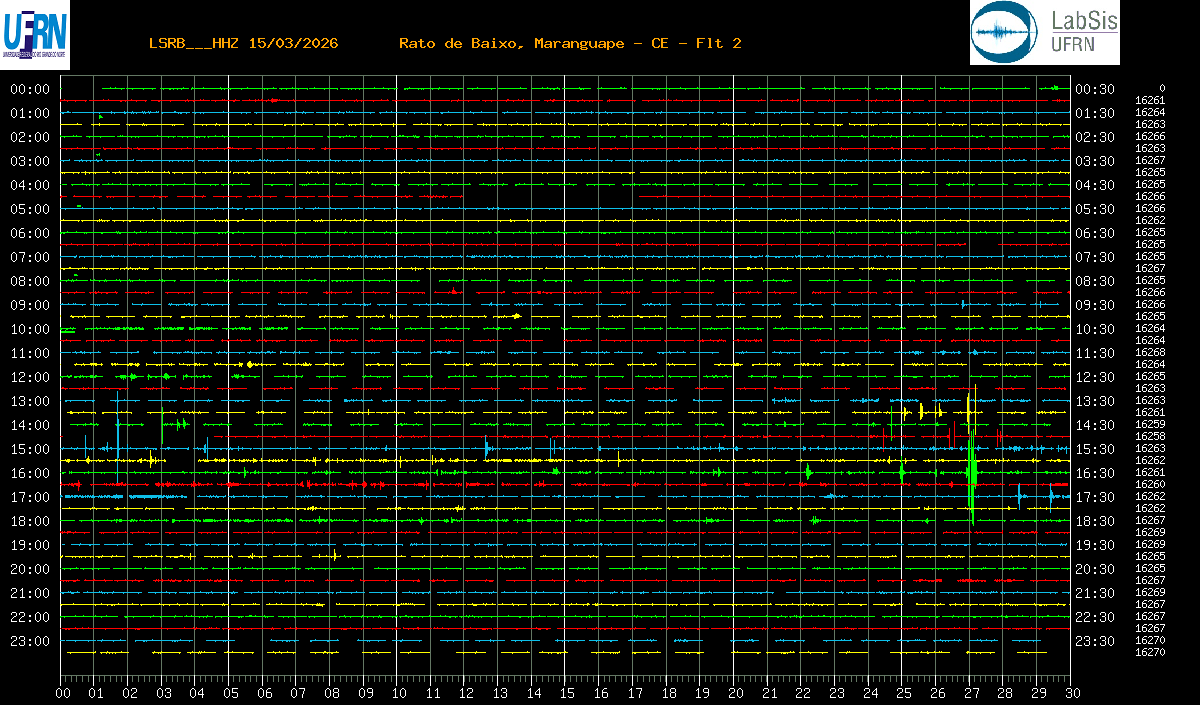Select the station title LSRB___HHZ 15/03/2026
The image size is (1200, 705).
pyautogui.click(x=243, y=43)
